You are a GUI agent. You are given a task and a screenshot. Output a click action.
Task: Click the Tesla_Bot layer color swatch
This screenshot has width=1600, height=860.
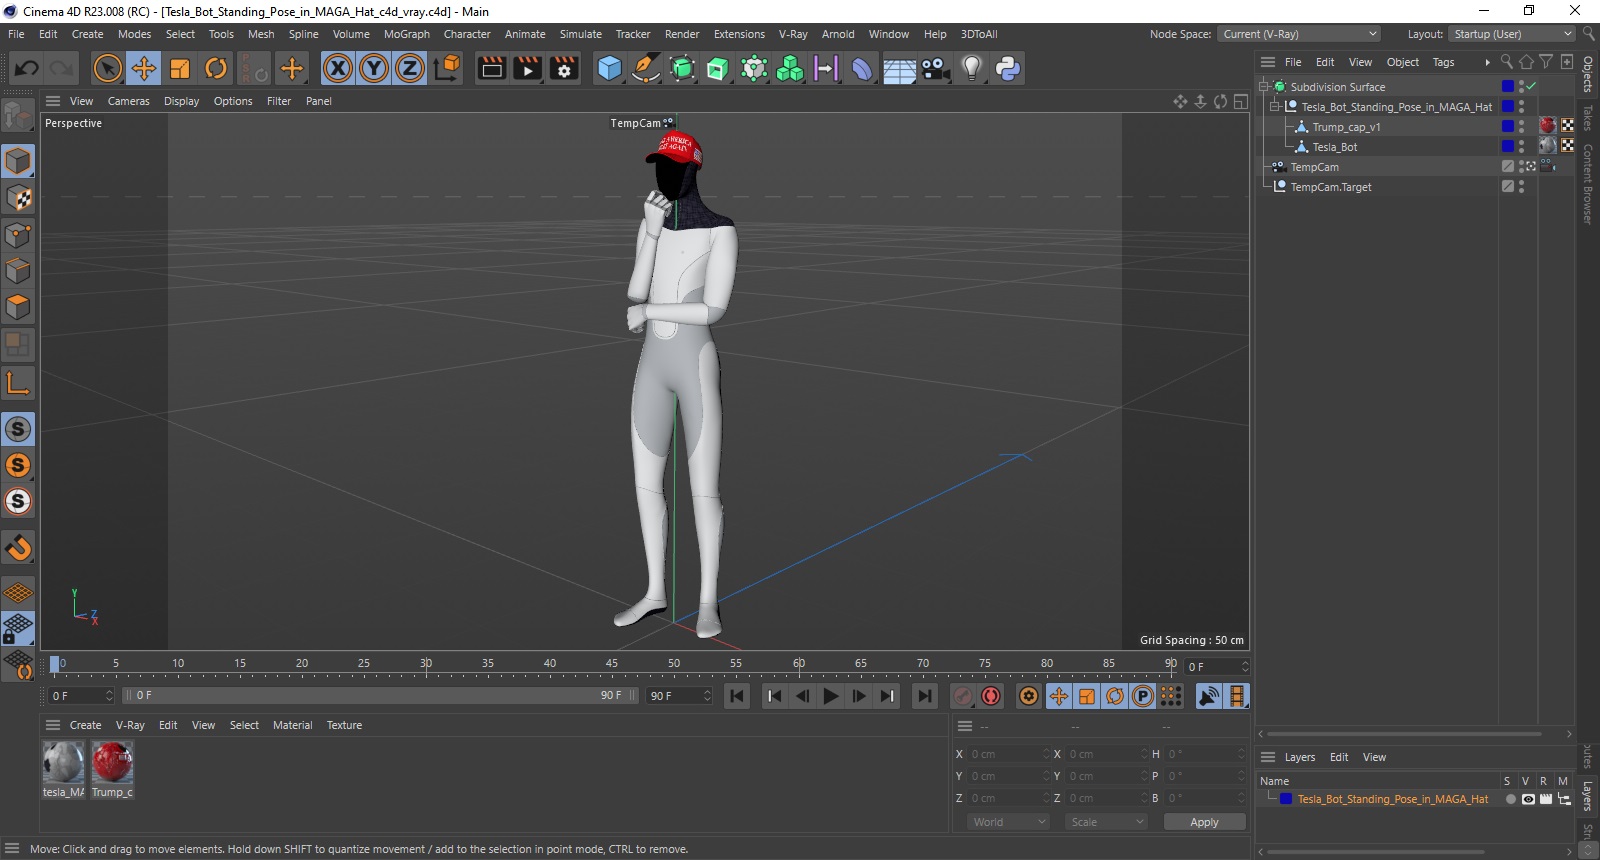point(1508,147)
